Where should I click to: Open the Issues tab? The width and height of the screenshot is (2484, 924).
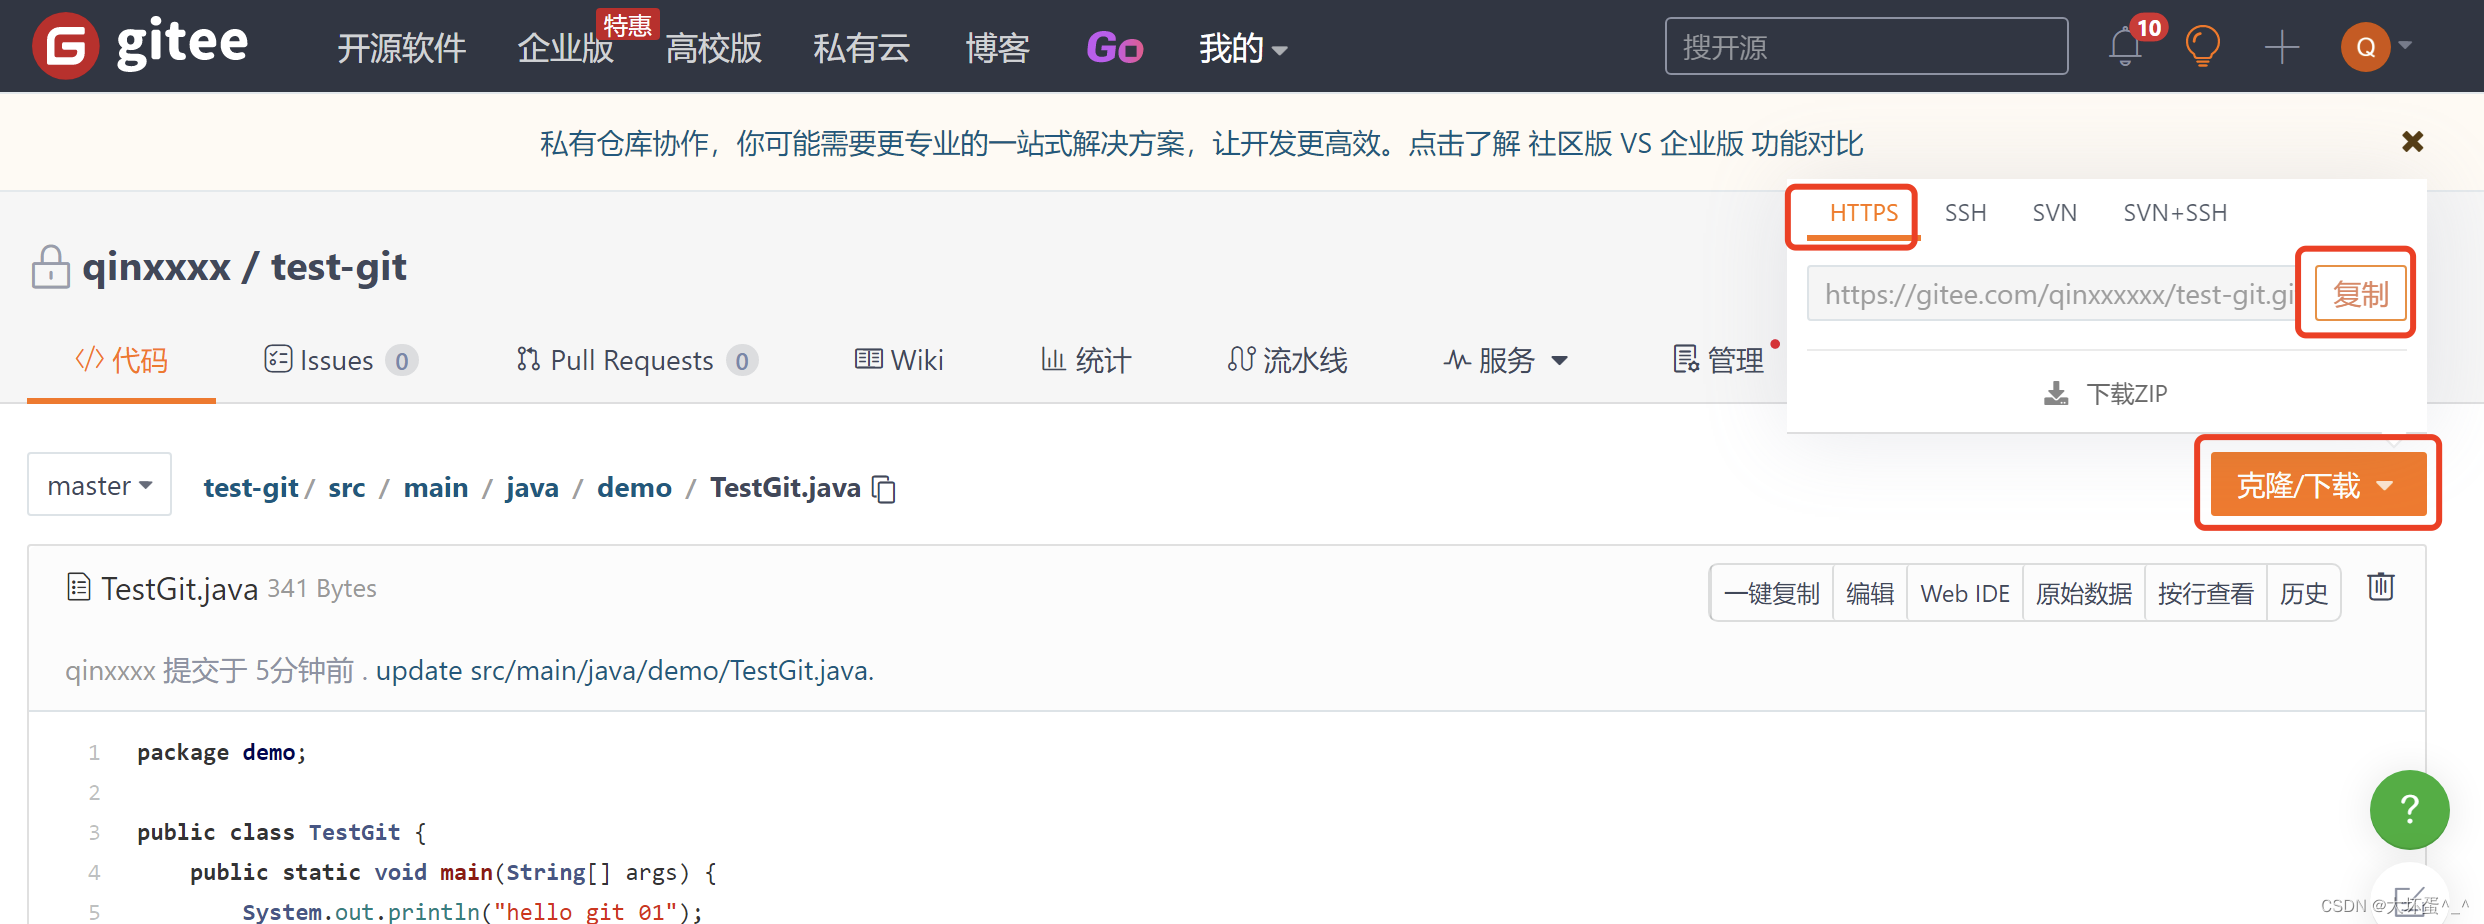[340, 360]
